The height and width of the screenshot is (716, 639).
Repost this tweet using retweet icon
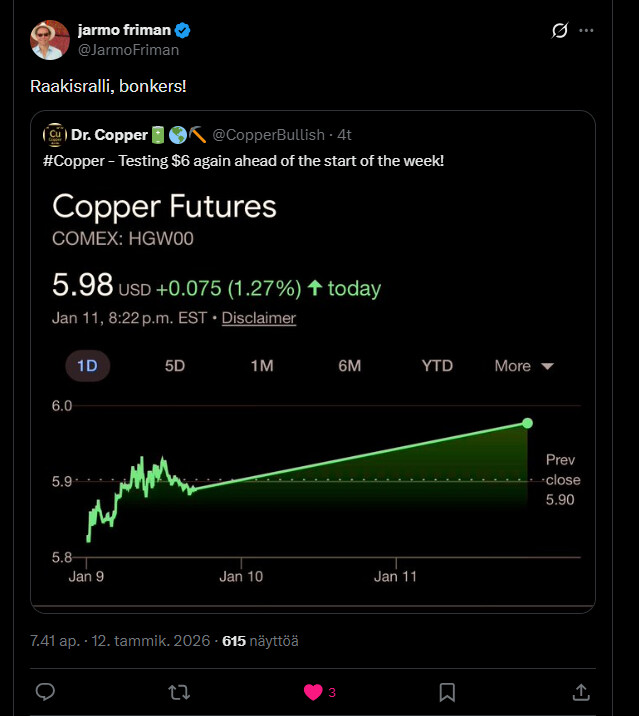[x=179, y=692]
